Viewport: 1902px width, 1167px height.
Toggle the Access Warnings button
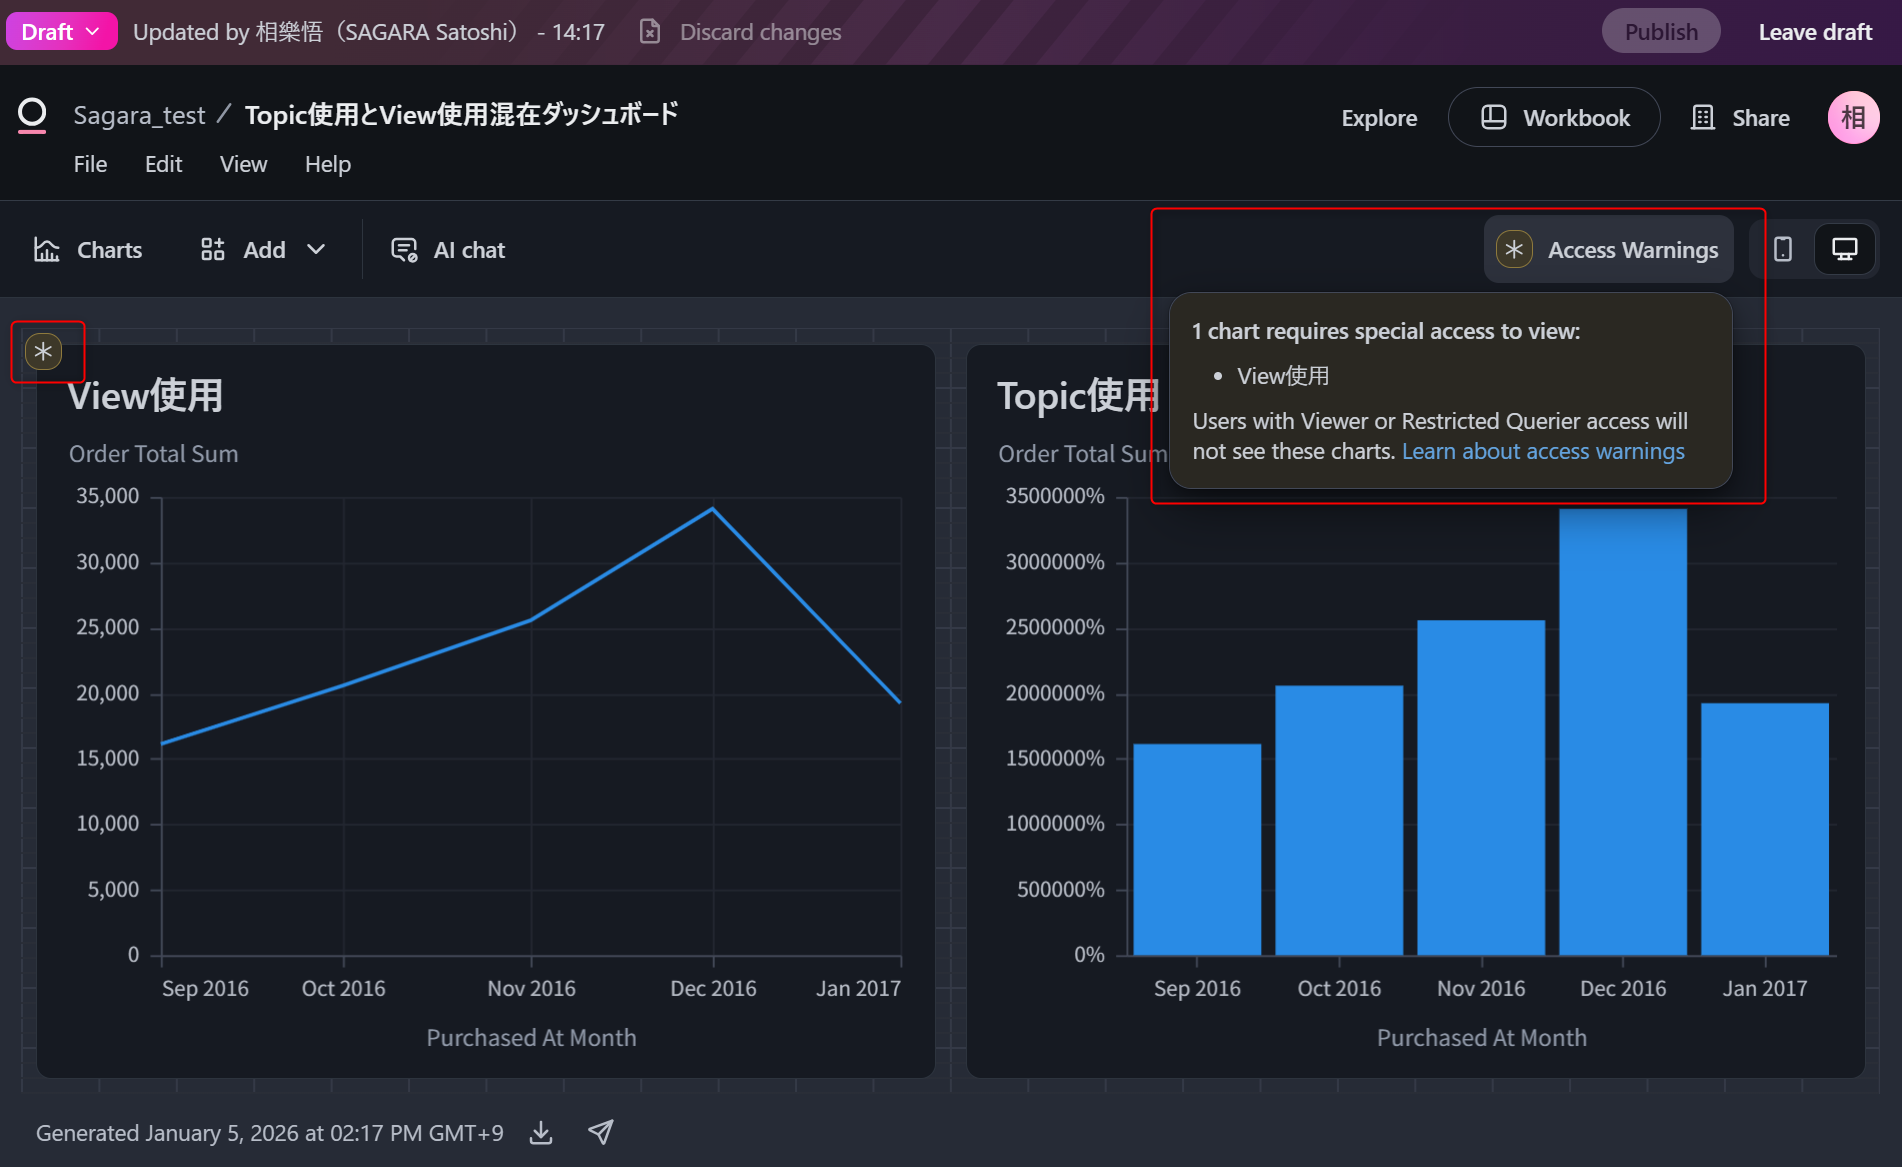click(1608, 250)
